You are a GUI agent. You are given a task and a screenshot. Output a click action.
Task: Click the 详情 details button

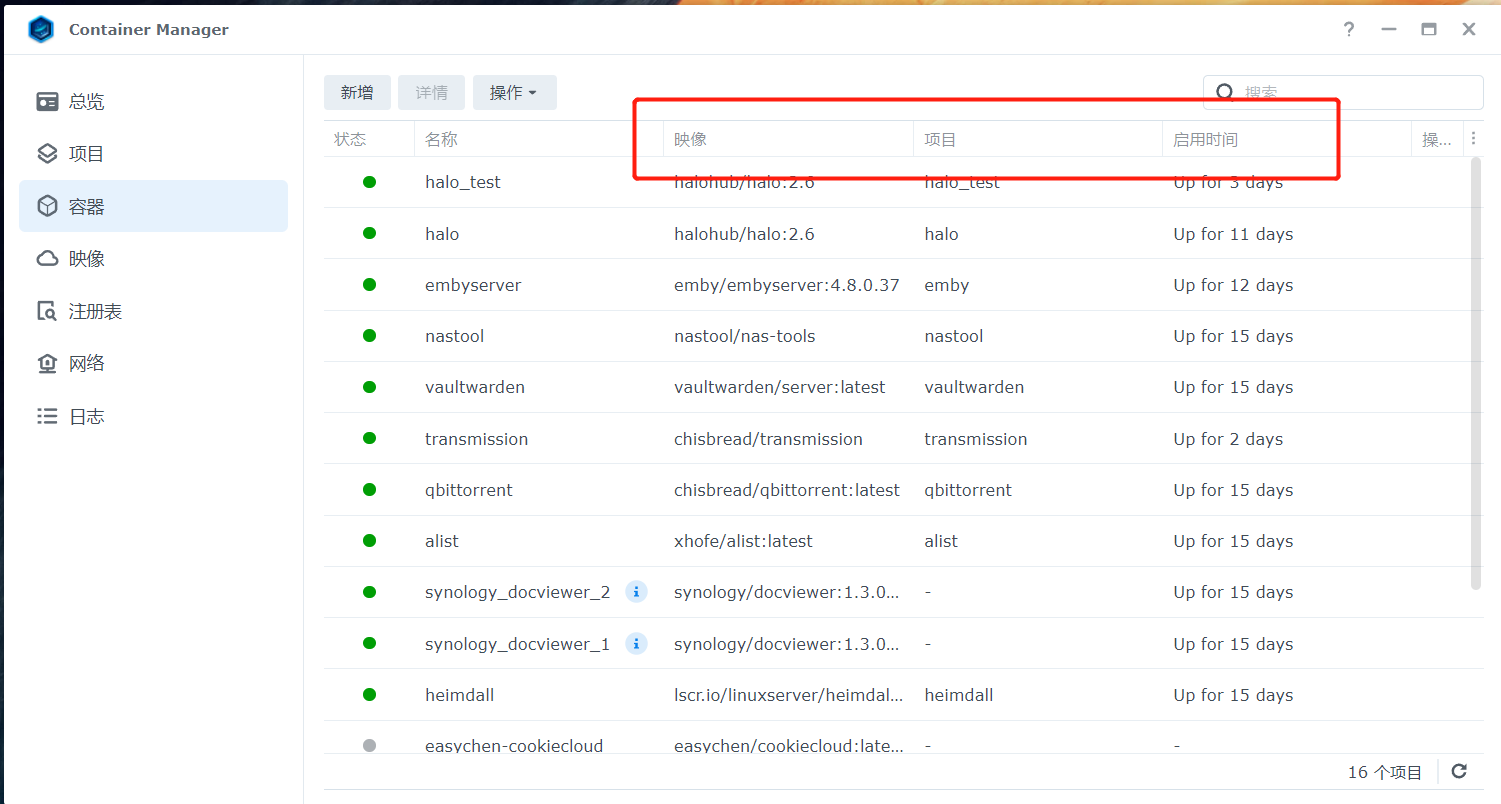tap(432, 92)
